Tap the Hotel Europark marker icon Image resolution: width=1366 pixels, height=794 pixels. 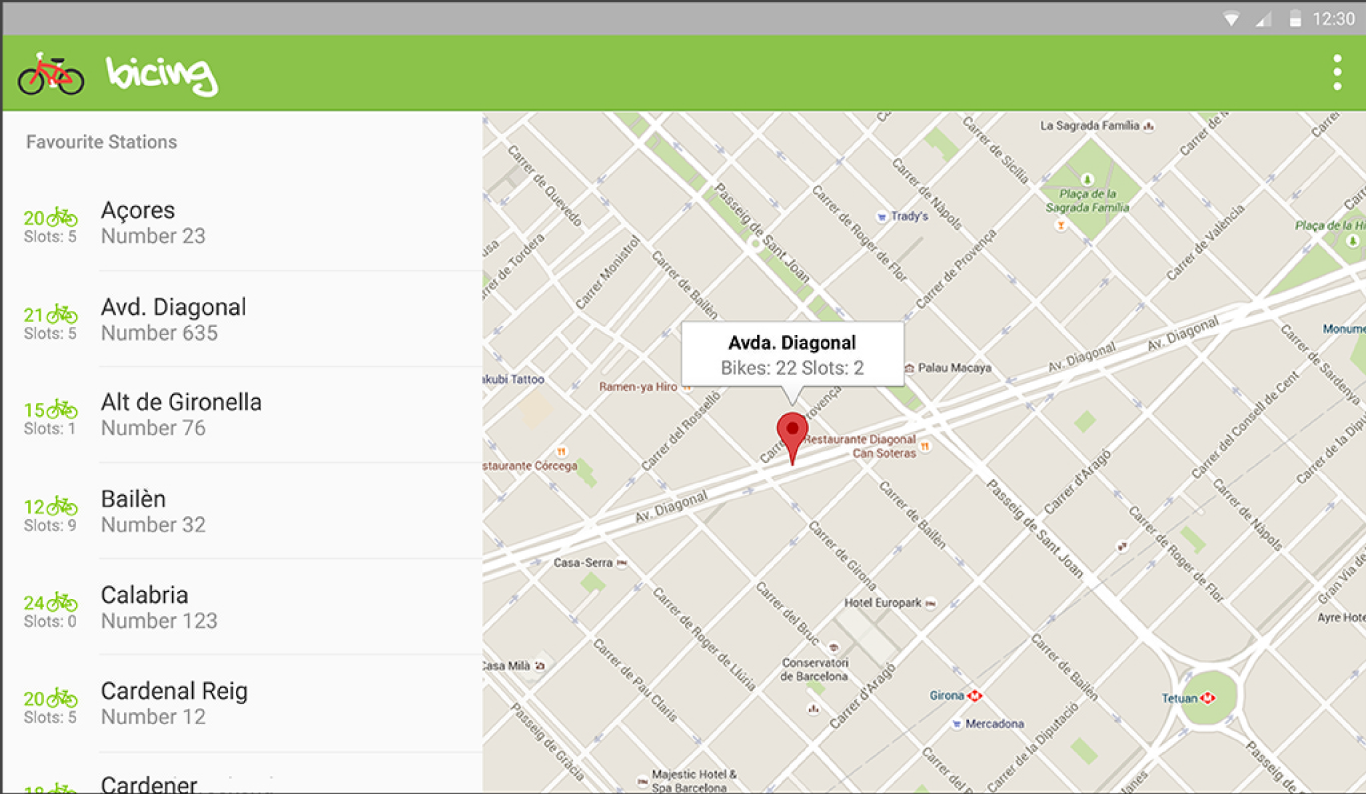tap(931, 603)
